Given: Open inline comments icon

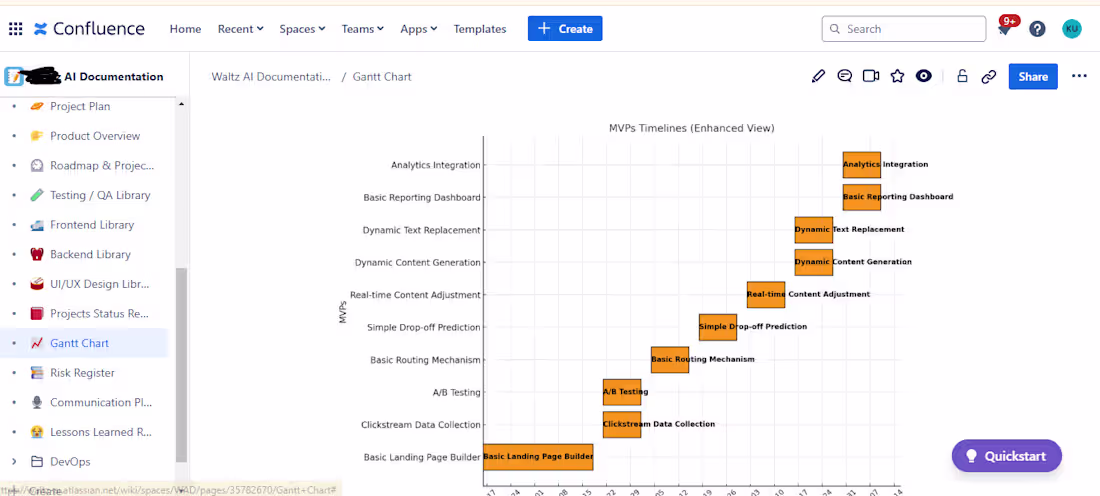Looking at the screenshot, I should (x=845, y=76).
